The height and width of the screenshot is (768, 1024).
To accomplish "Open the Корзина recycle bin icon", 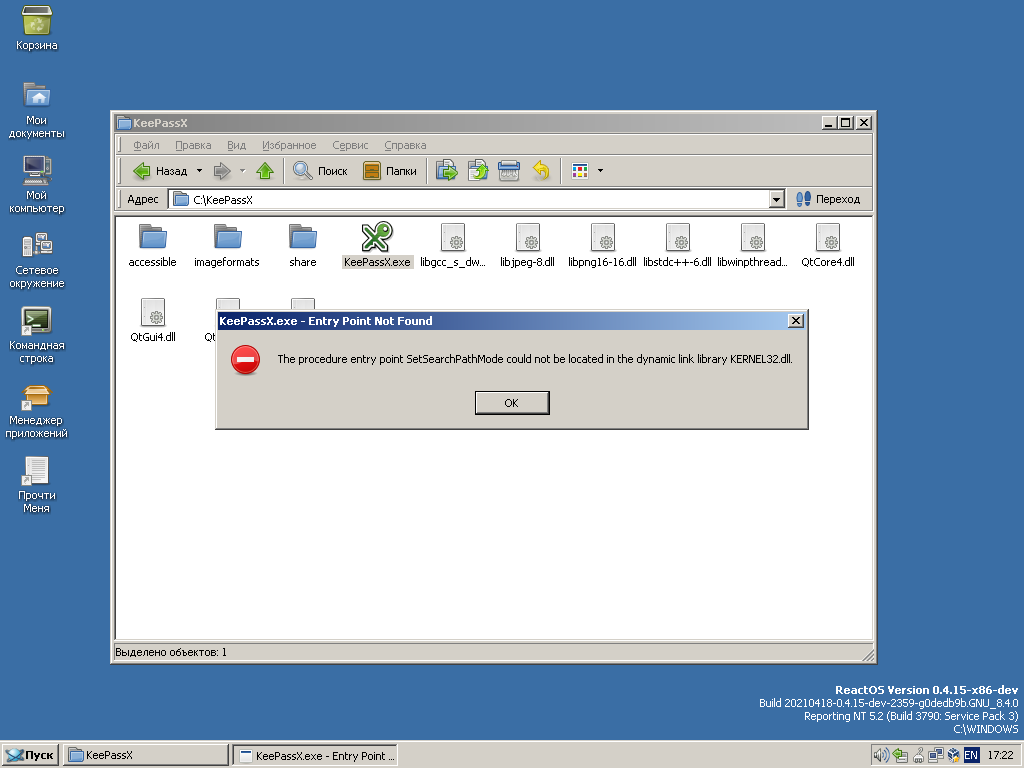I will point(37,27).
